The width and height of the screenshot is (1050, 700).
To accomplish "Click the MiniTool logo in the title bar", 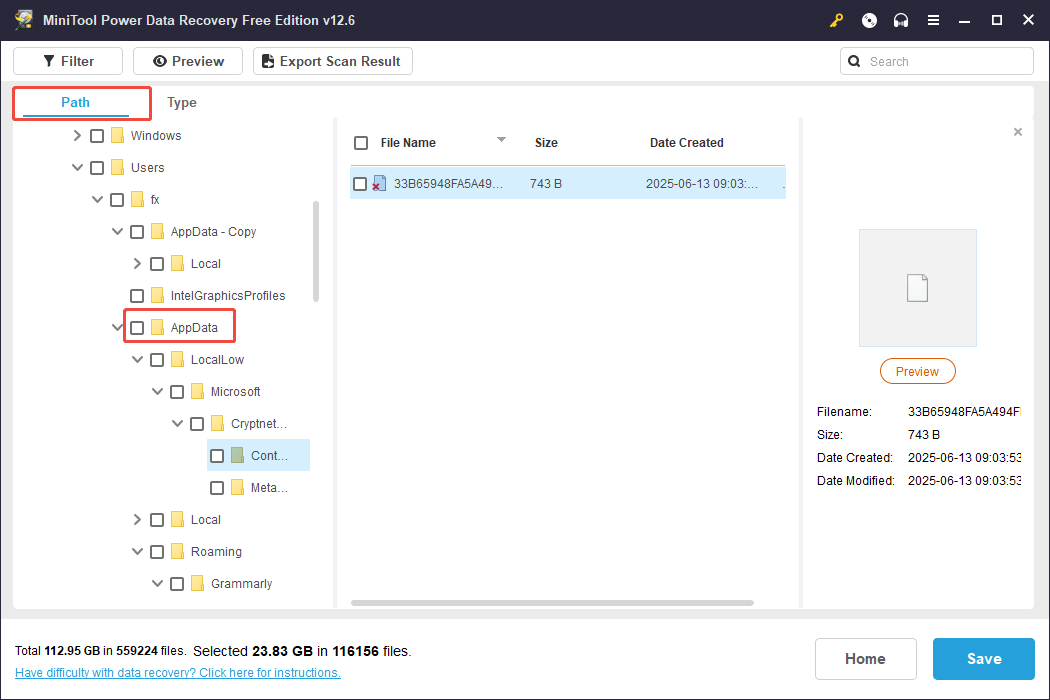I will click(x=24, y=19).
